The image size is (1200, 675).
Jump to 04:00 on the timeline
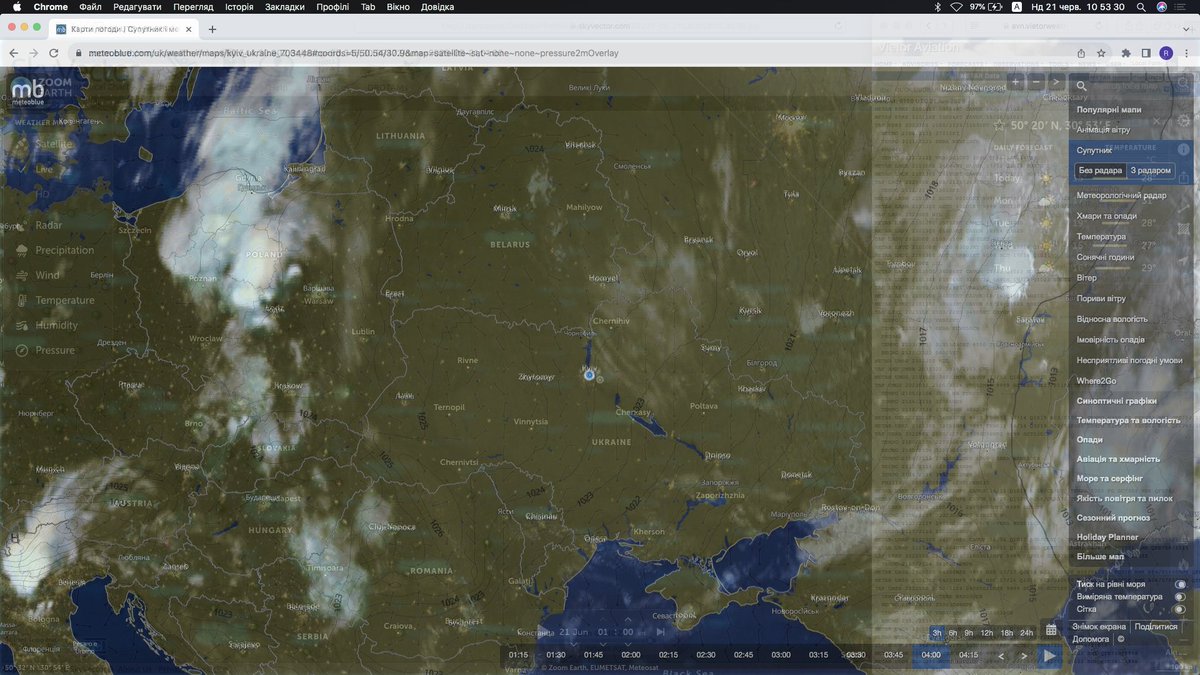931,655
